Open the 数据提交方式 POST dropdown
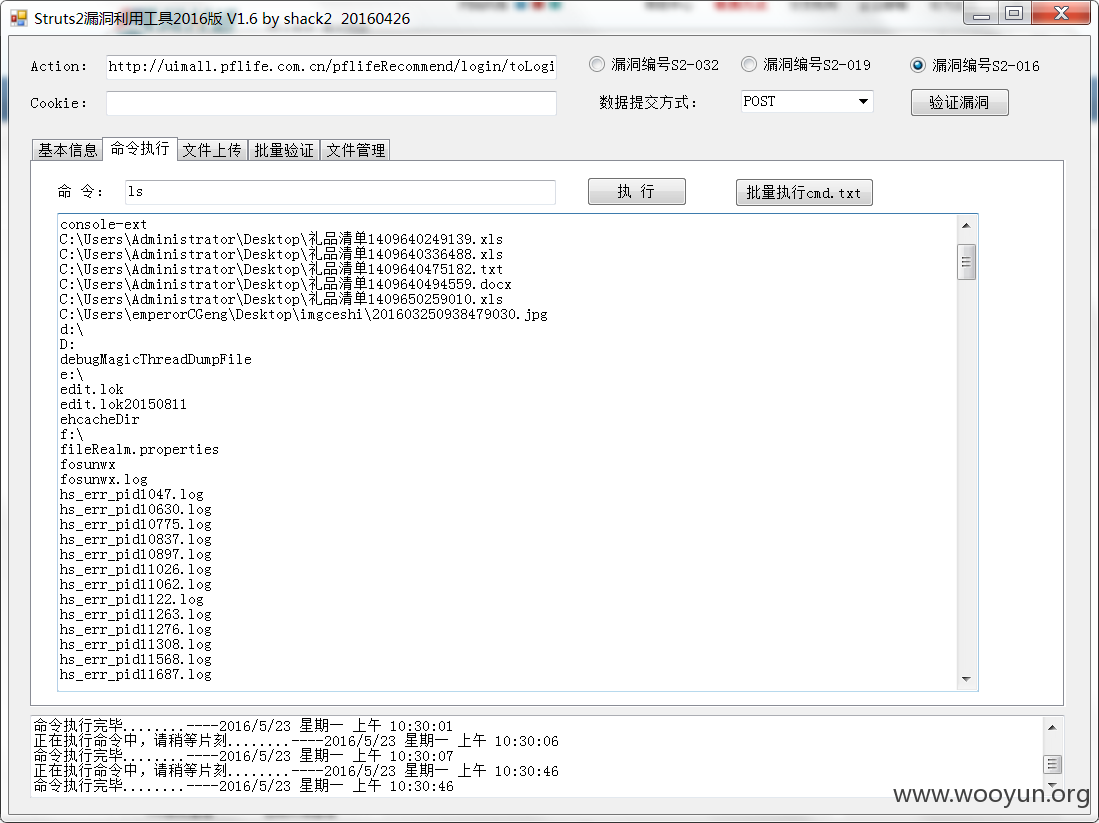The width and height of the screenshot is (1099, 823). click(807, 102)
